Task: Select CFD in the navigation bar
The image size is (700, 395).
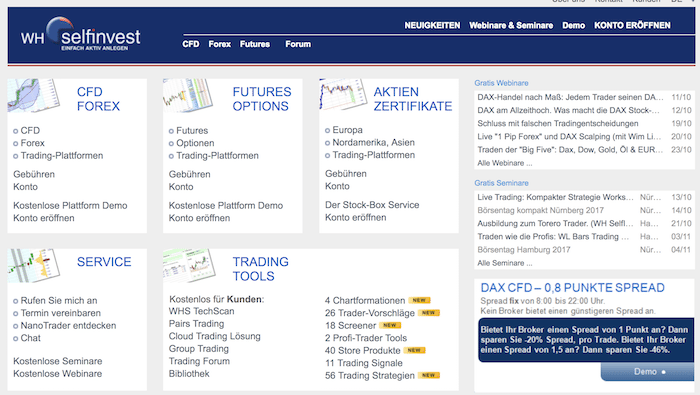Action: tap(191, 44)
